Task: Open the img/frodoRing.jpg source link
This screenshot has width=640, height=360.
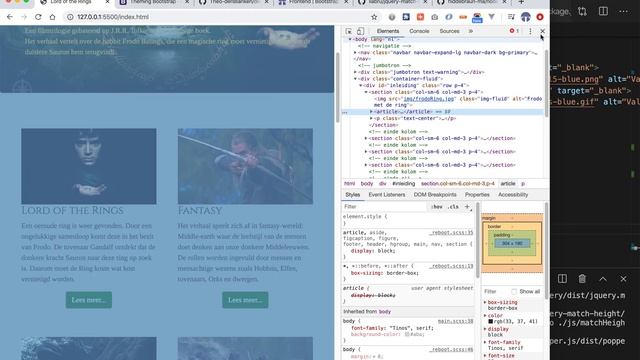Action: 429,99
